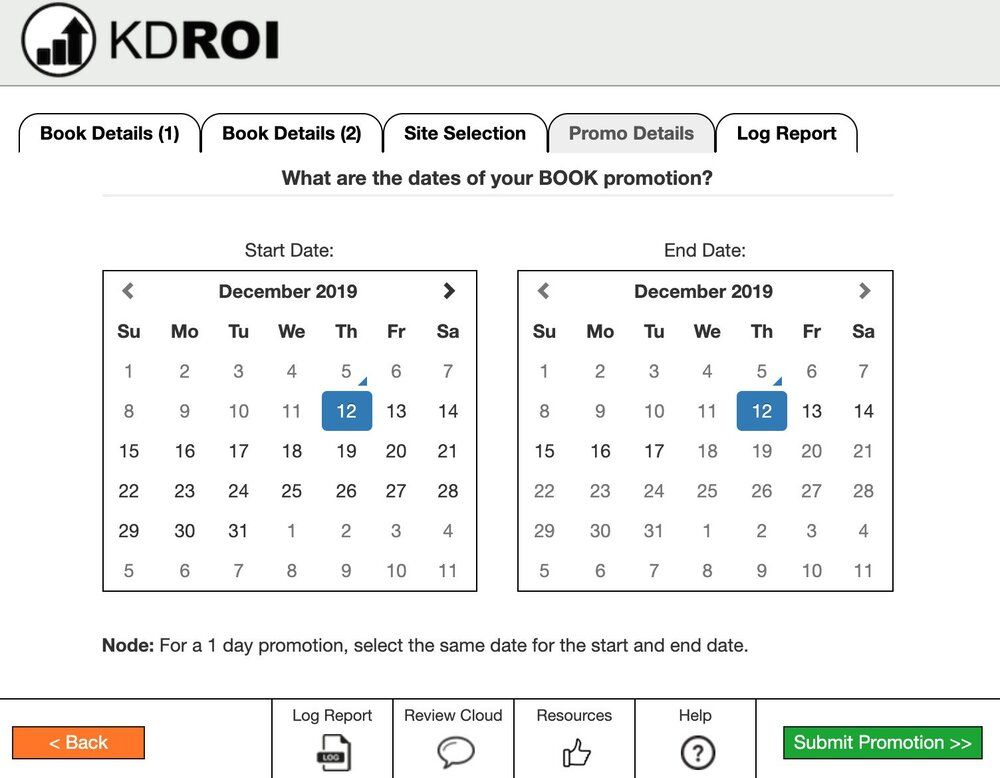Open the Help question mark icon
This screenshot has height=778, width=1000.
698,753
